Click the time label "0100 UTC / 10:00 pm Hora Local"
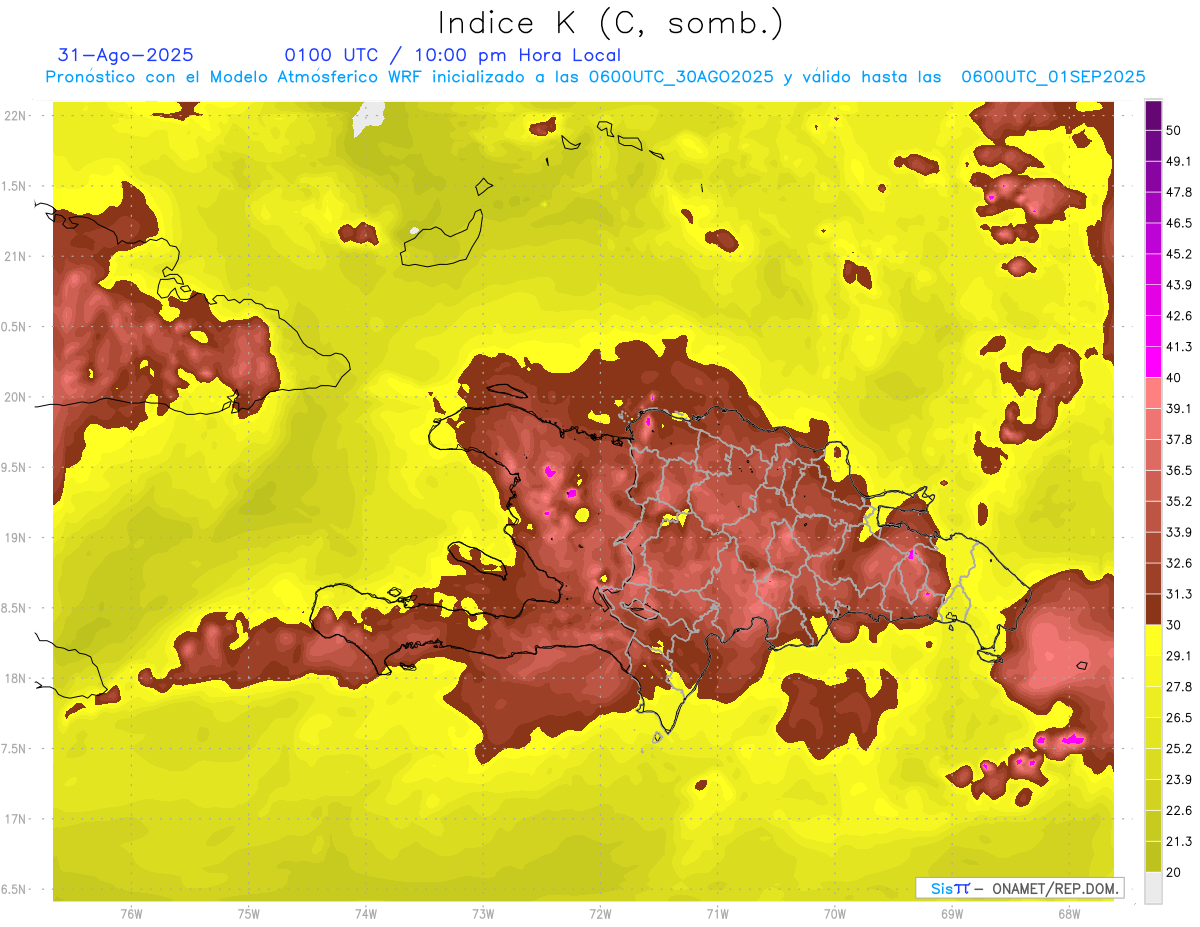The height and width of the screenshot is (927, 1200). (453, 55)
